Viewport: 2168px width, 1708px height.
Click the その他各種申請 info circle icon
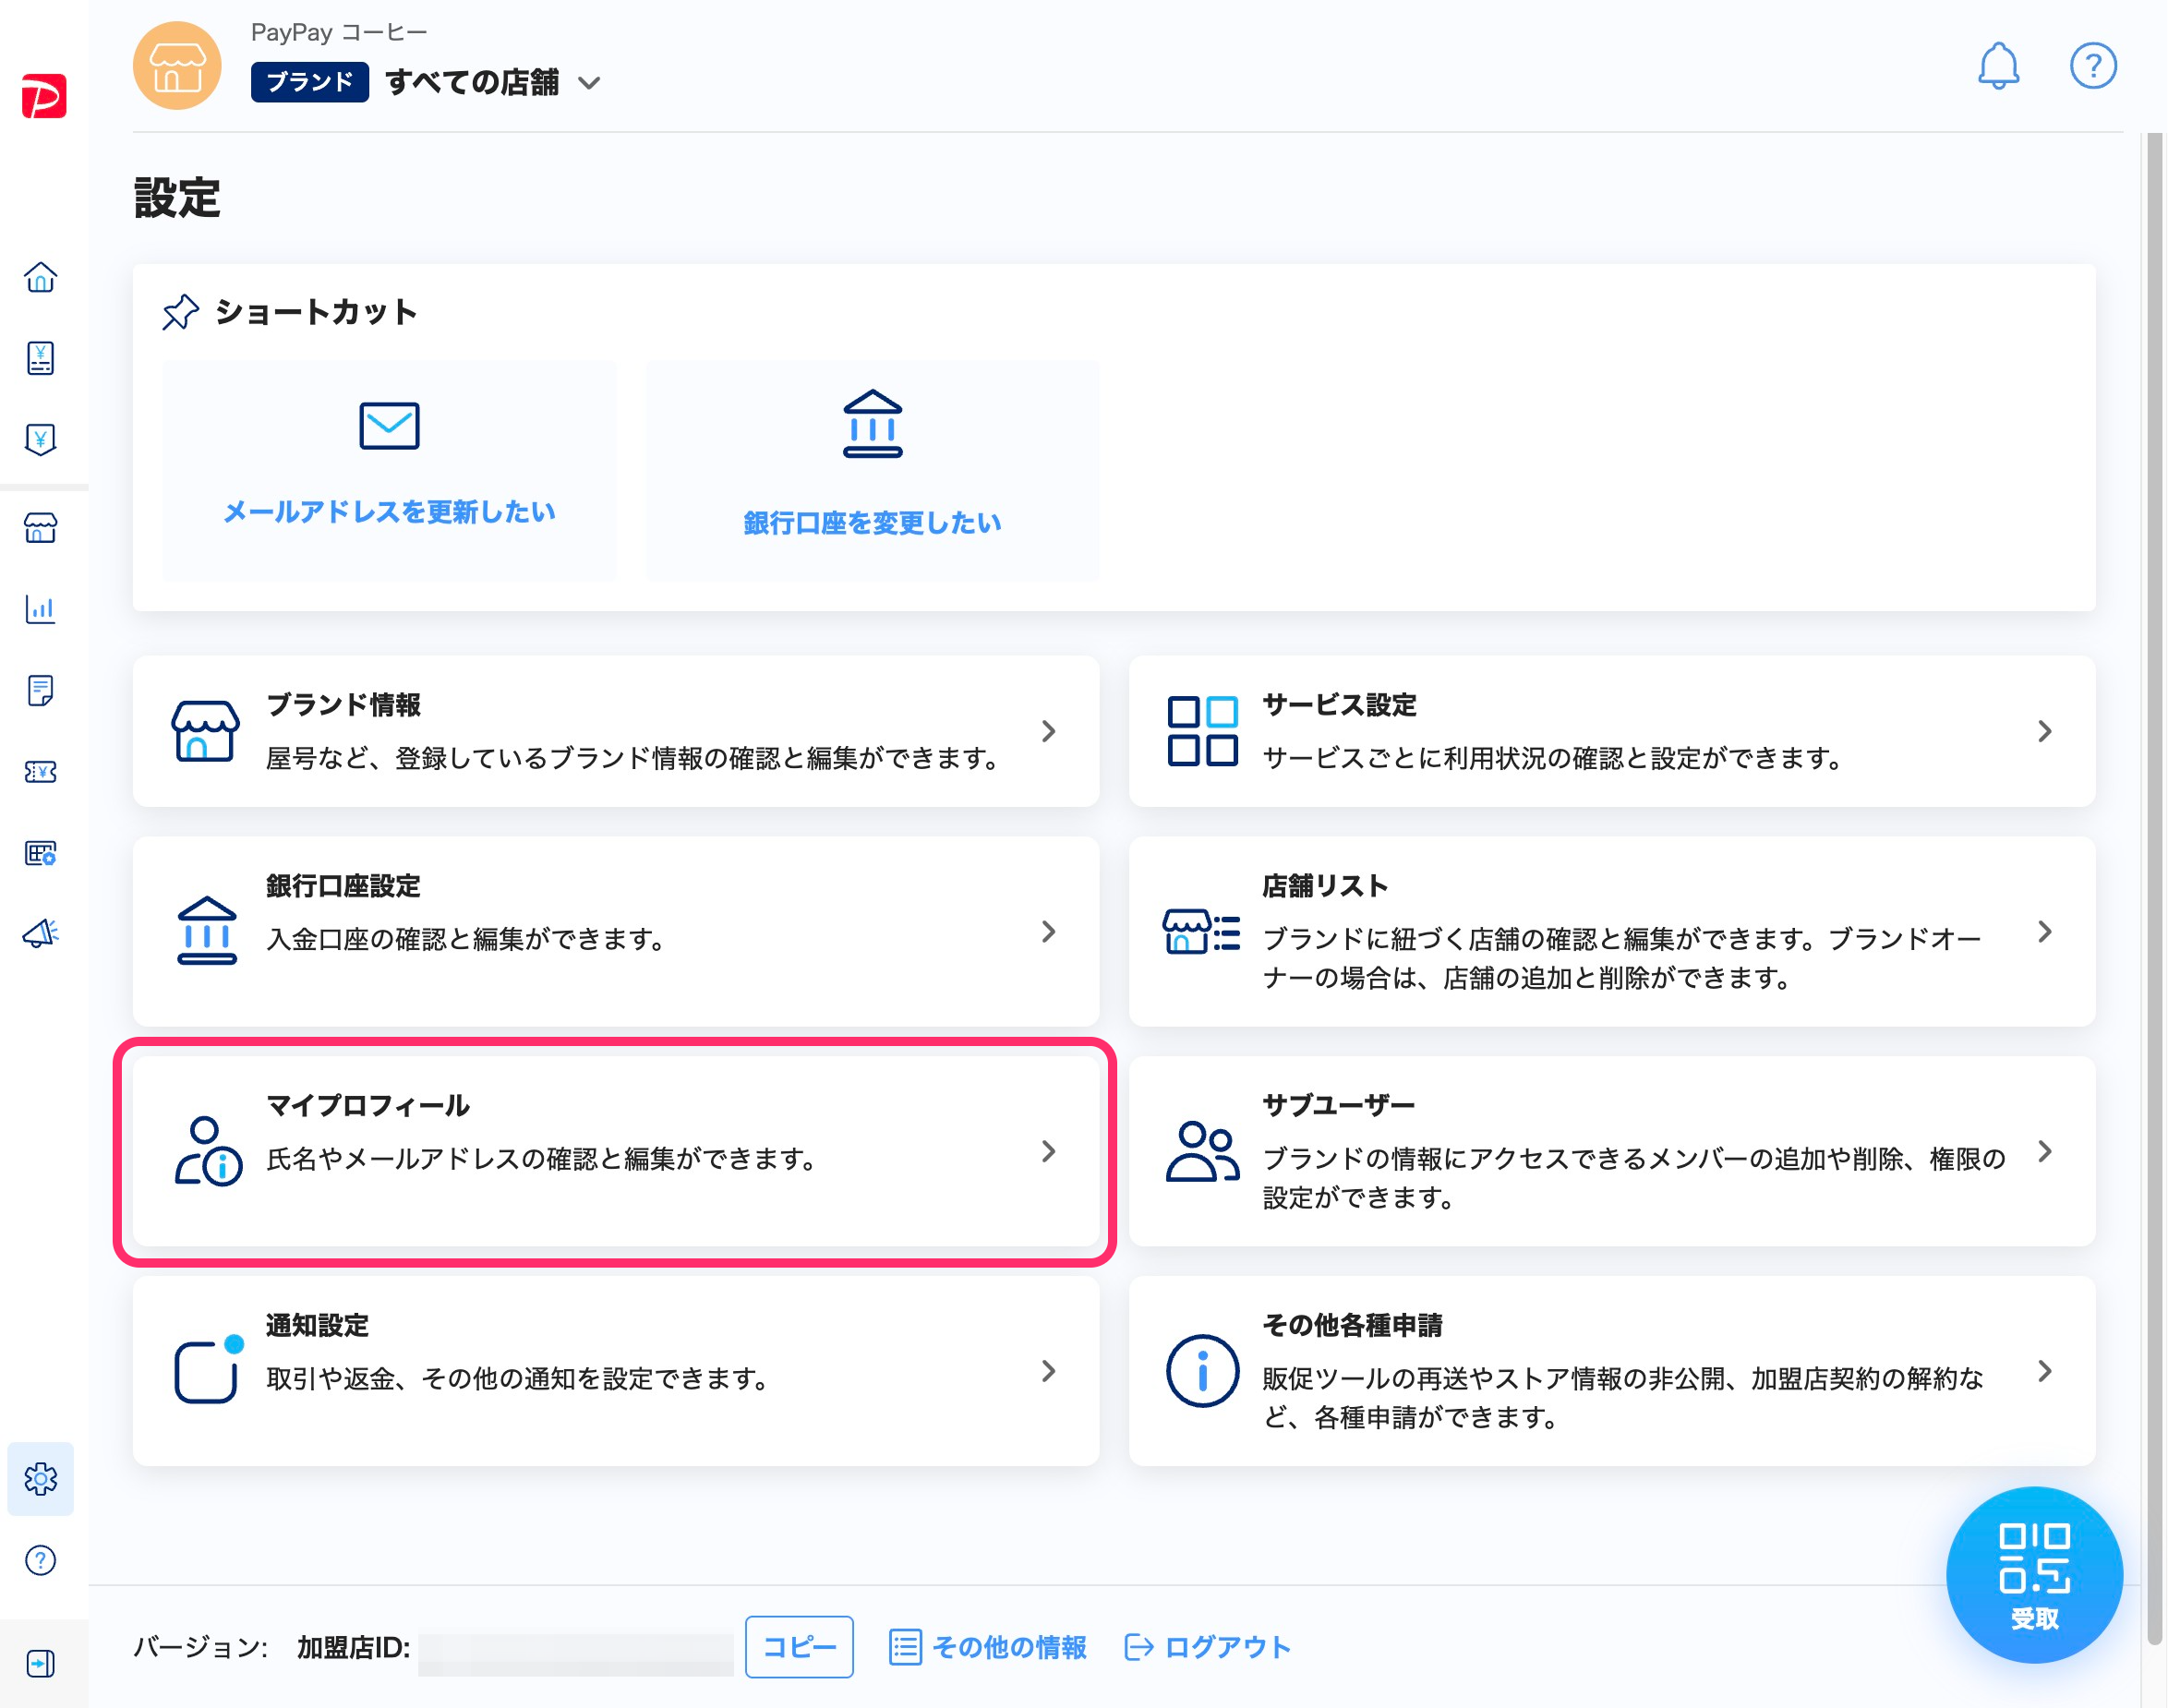coord(1203,1371)
